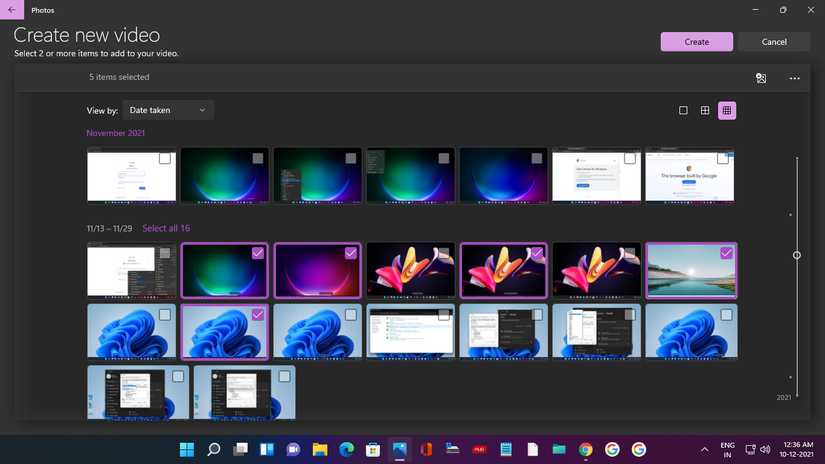
Task: Uncheck the selected lake landscape photo
Action: tap(726, 253)
